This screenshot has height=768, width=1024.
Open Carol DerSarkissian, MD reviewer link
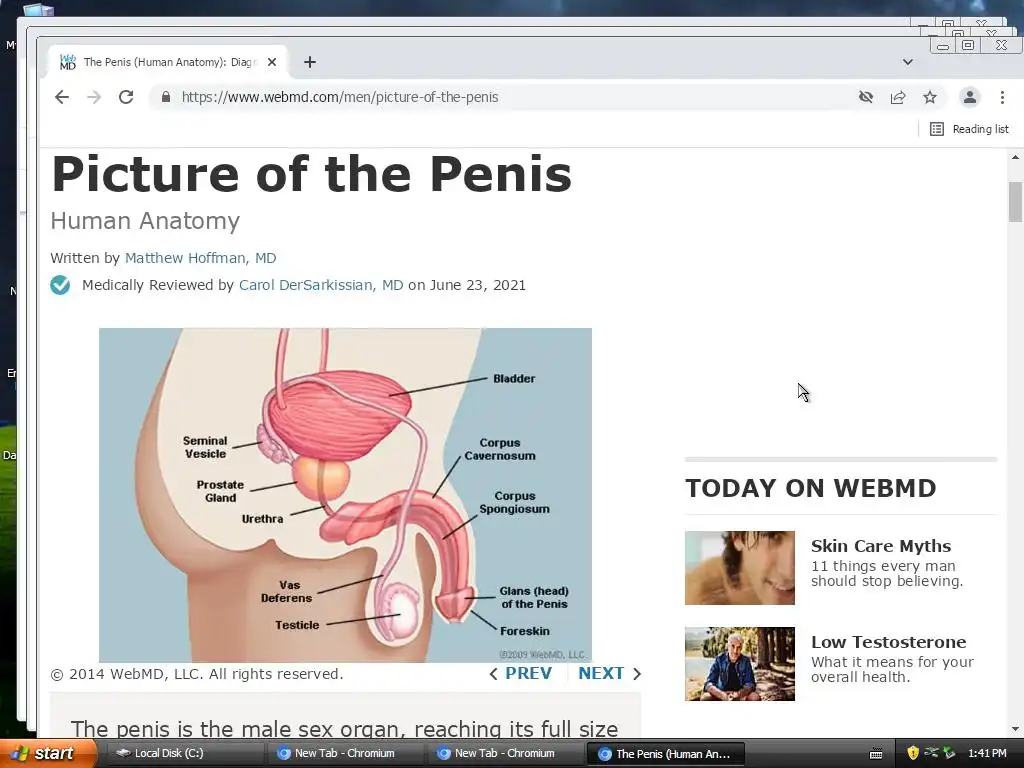(321, 285)
